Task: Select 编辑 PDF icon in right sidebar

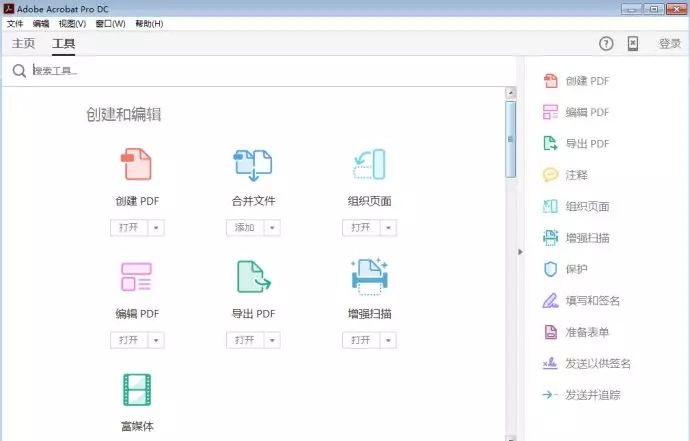Action: [551, 112]
